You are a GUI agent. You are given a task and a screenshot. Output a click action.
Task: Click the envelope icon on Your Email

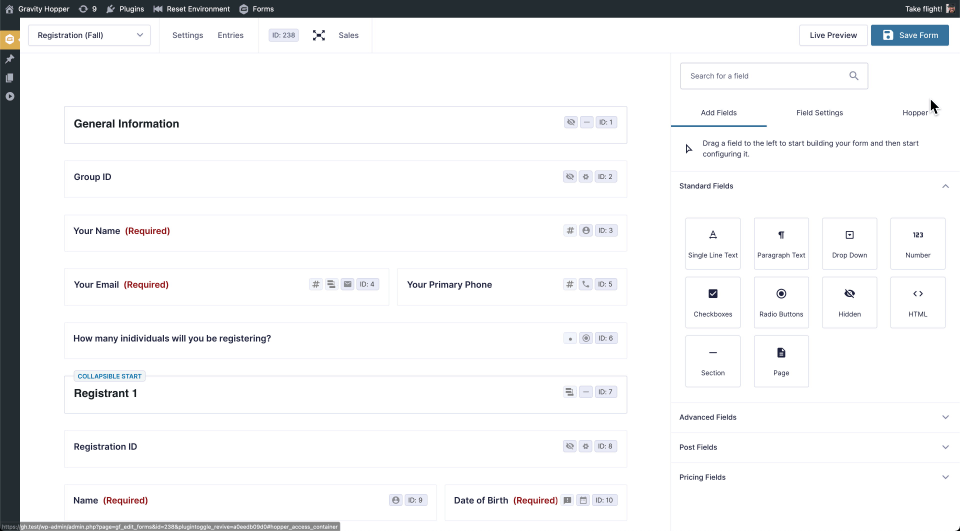(347, 284)
